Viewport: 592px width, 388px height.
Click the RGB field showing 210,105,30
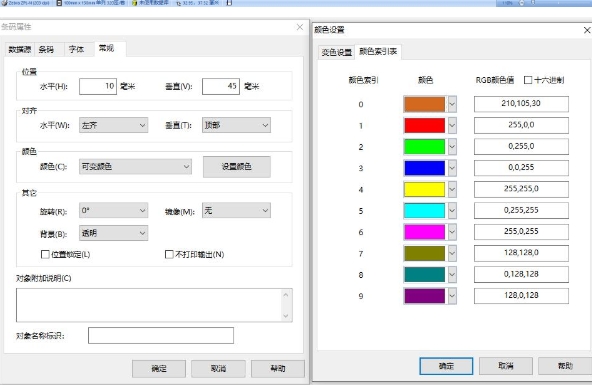521,104
